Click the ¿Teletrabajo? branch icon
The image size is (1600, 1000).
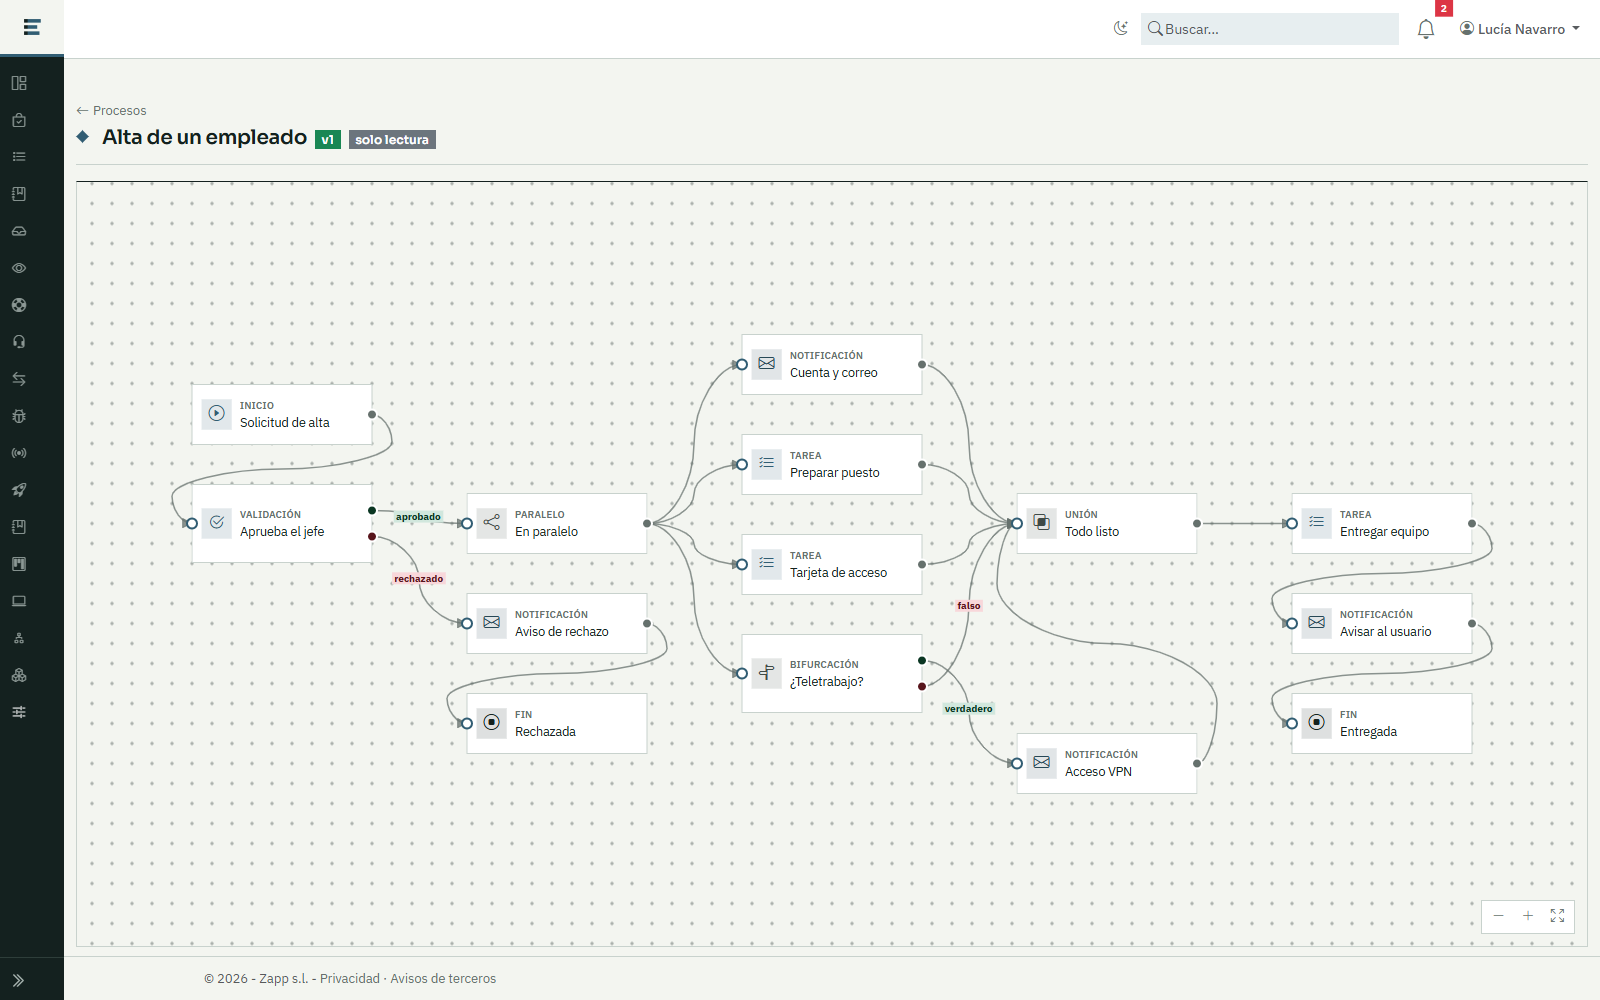[x=767, y=673]
